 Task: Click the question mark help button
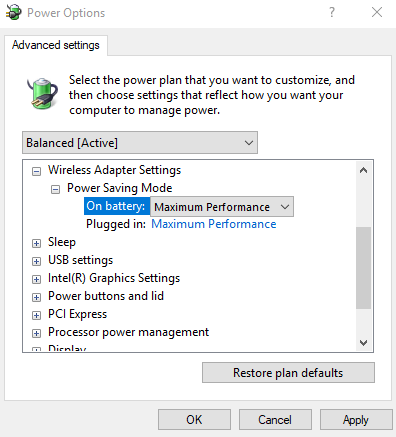(332, 12)
